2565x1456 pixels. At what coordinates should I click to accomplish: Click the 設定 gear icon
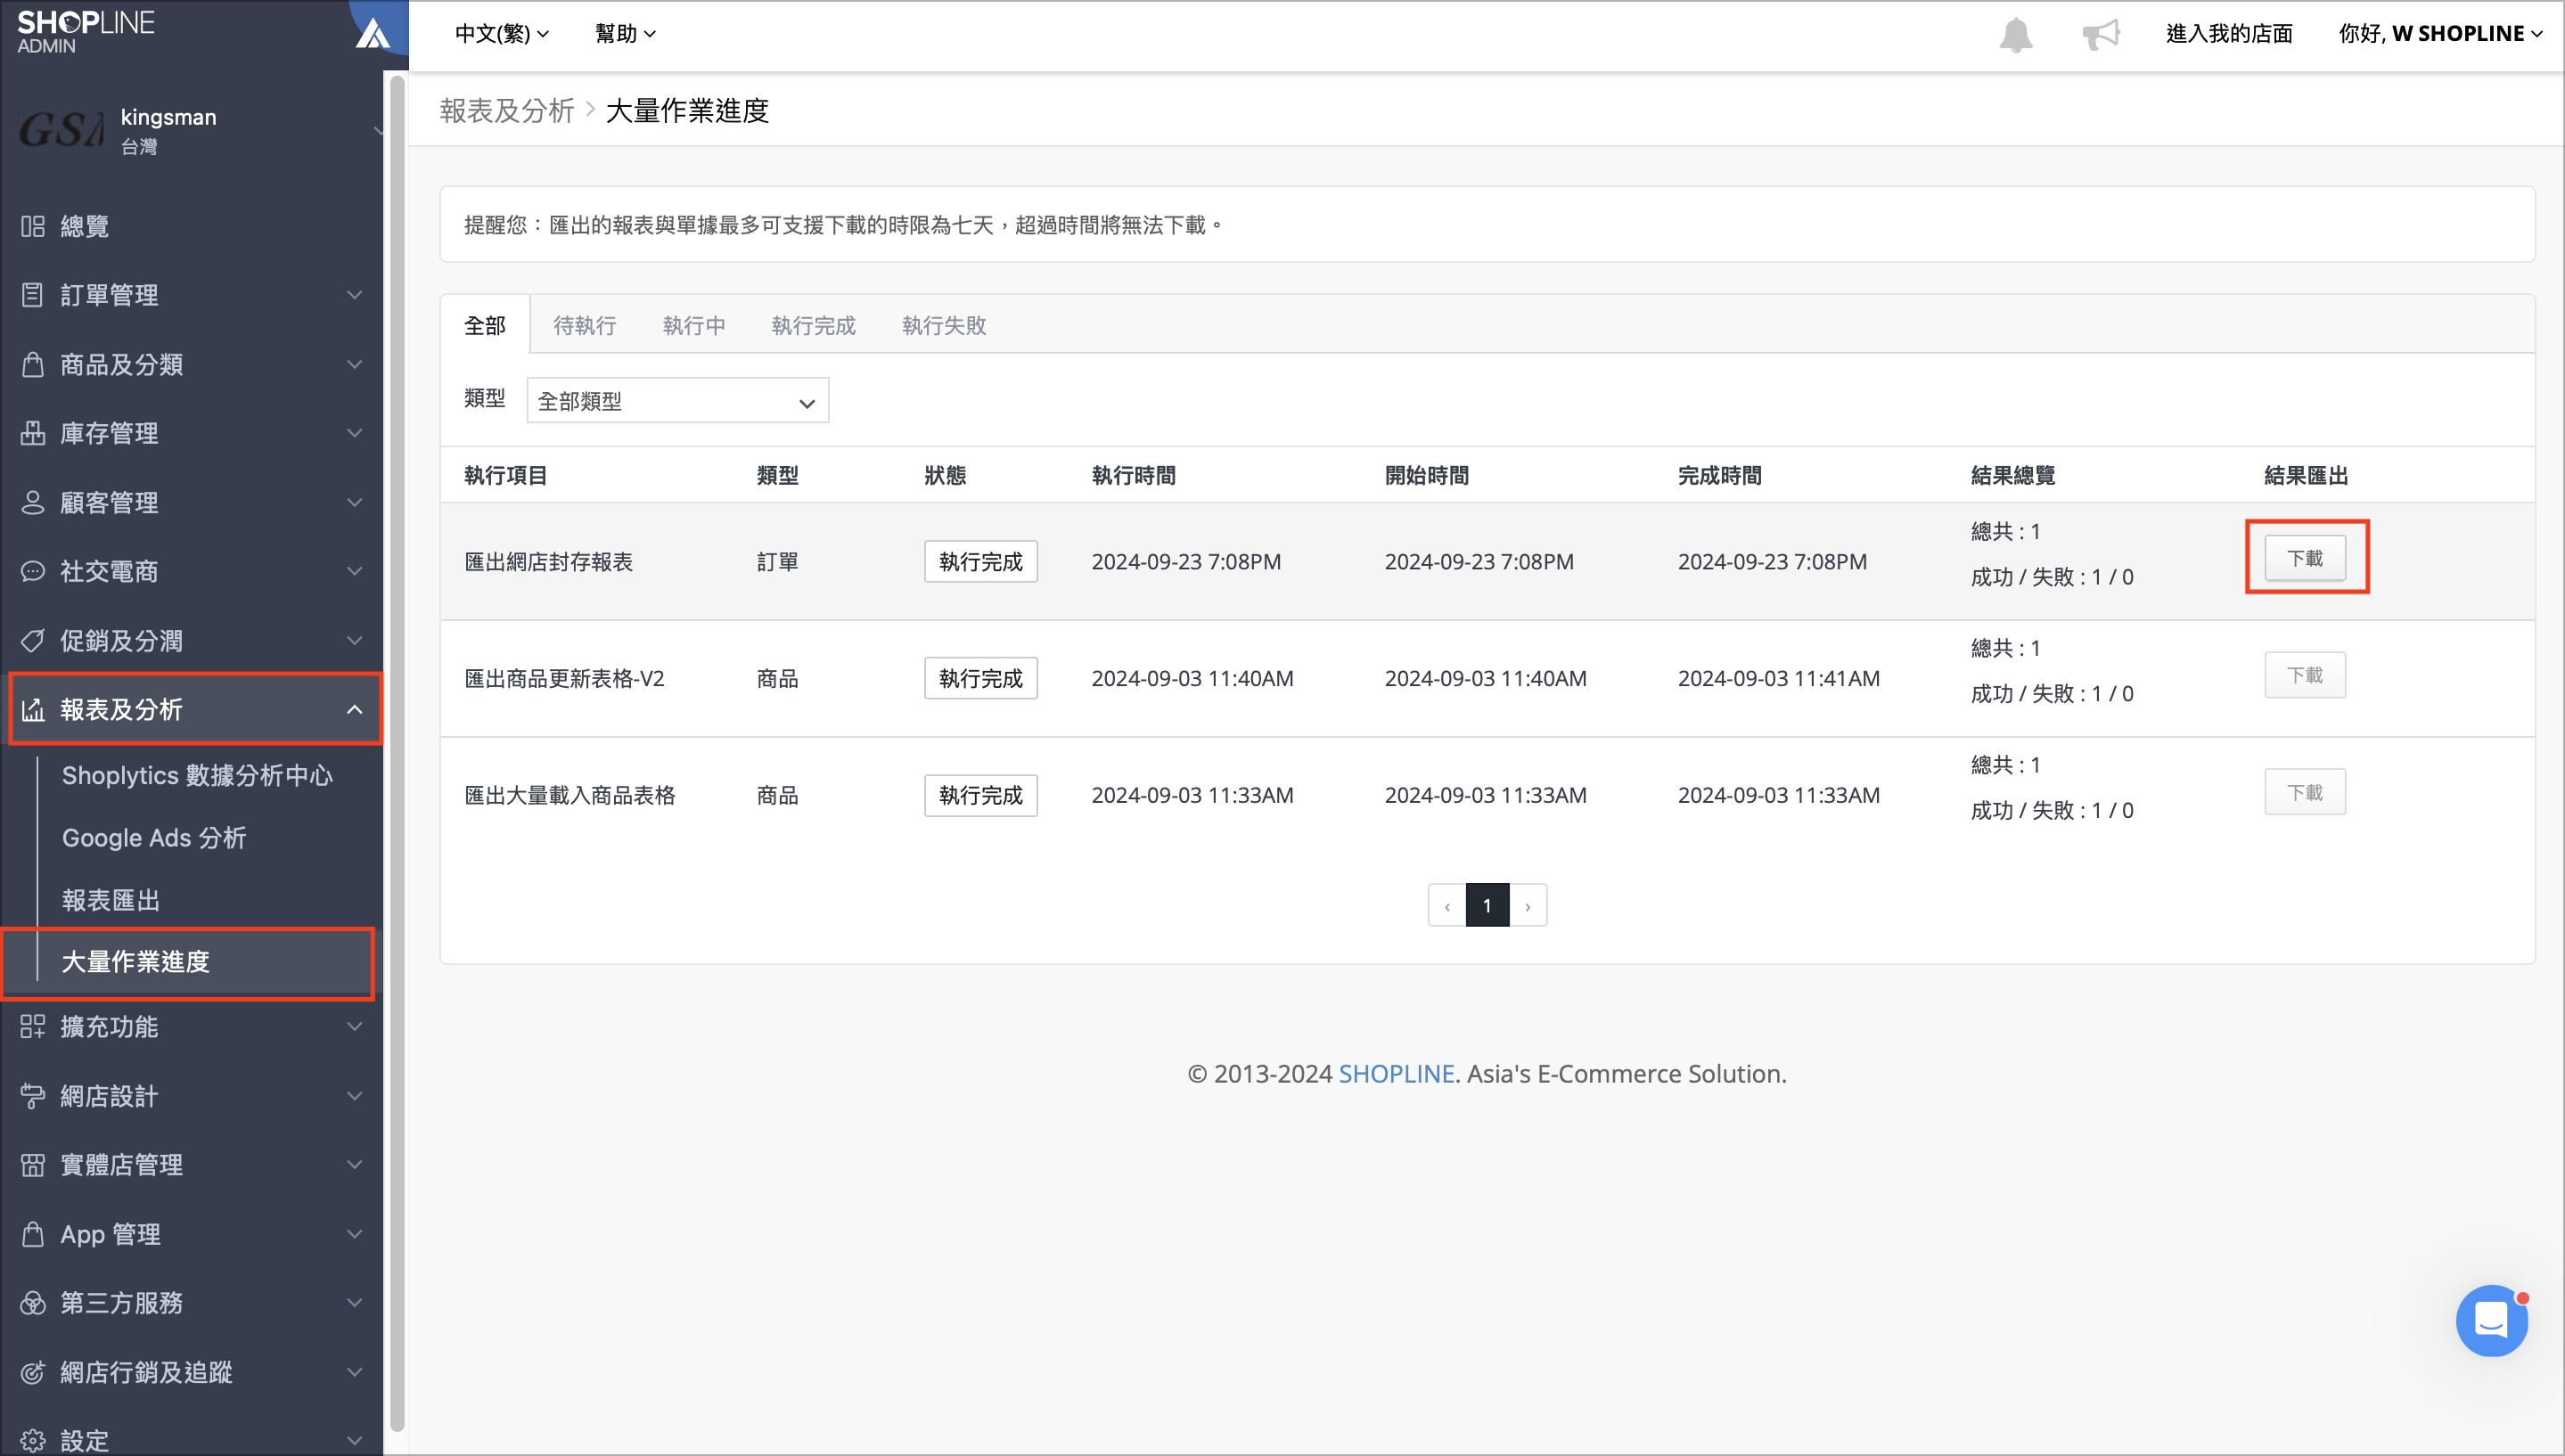point(33,1441)
